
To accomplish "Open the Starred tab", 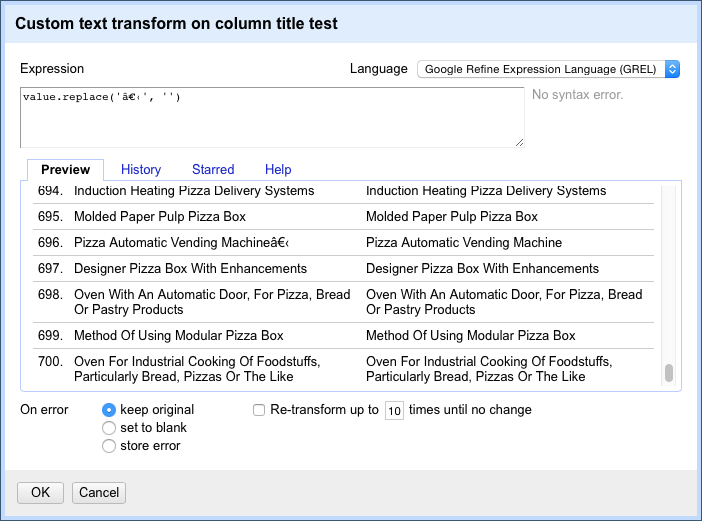I will 213,170.
